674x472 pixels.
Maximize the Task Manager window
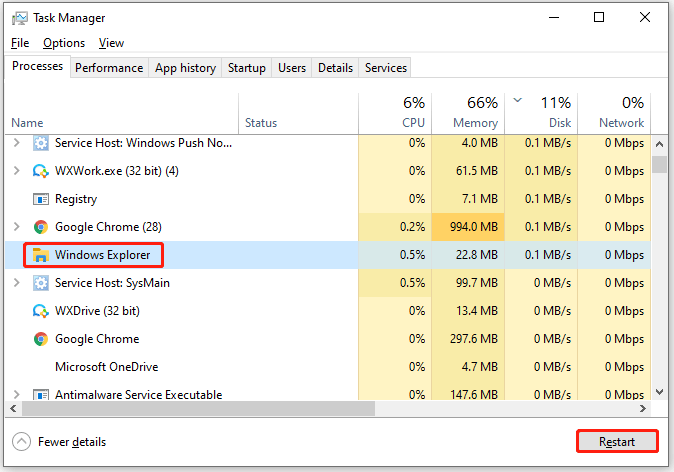pyautogui.click(x=599, y=17)
